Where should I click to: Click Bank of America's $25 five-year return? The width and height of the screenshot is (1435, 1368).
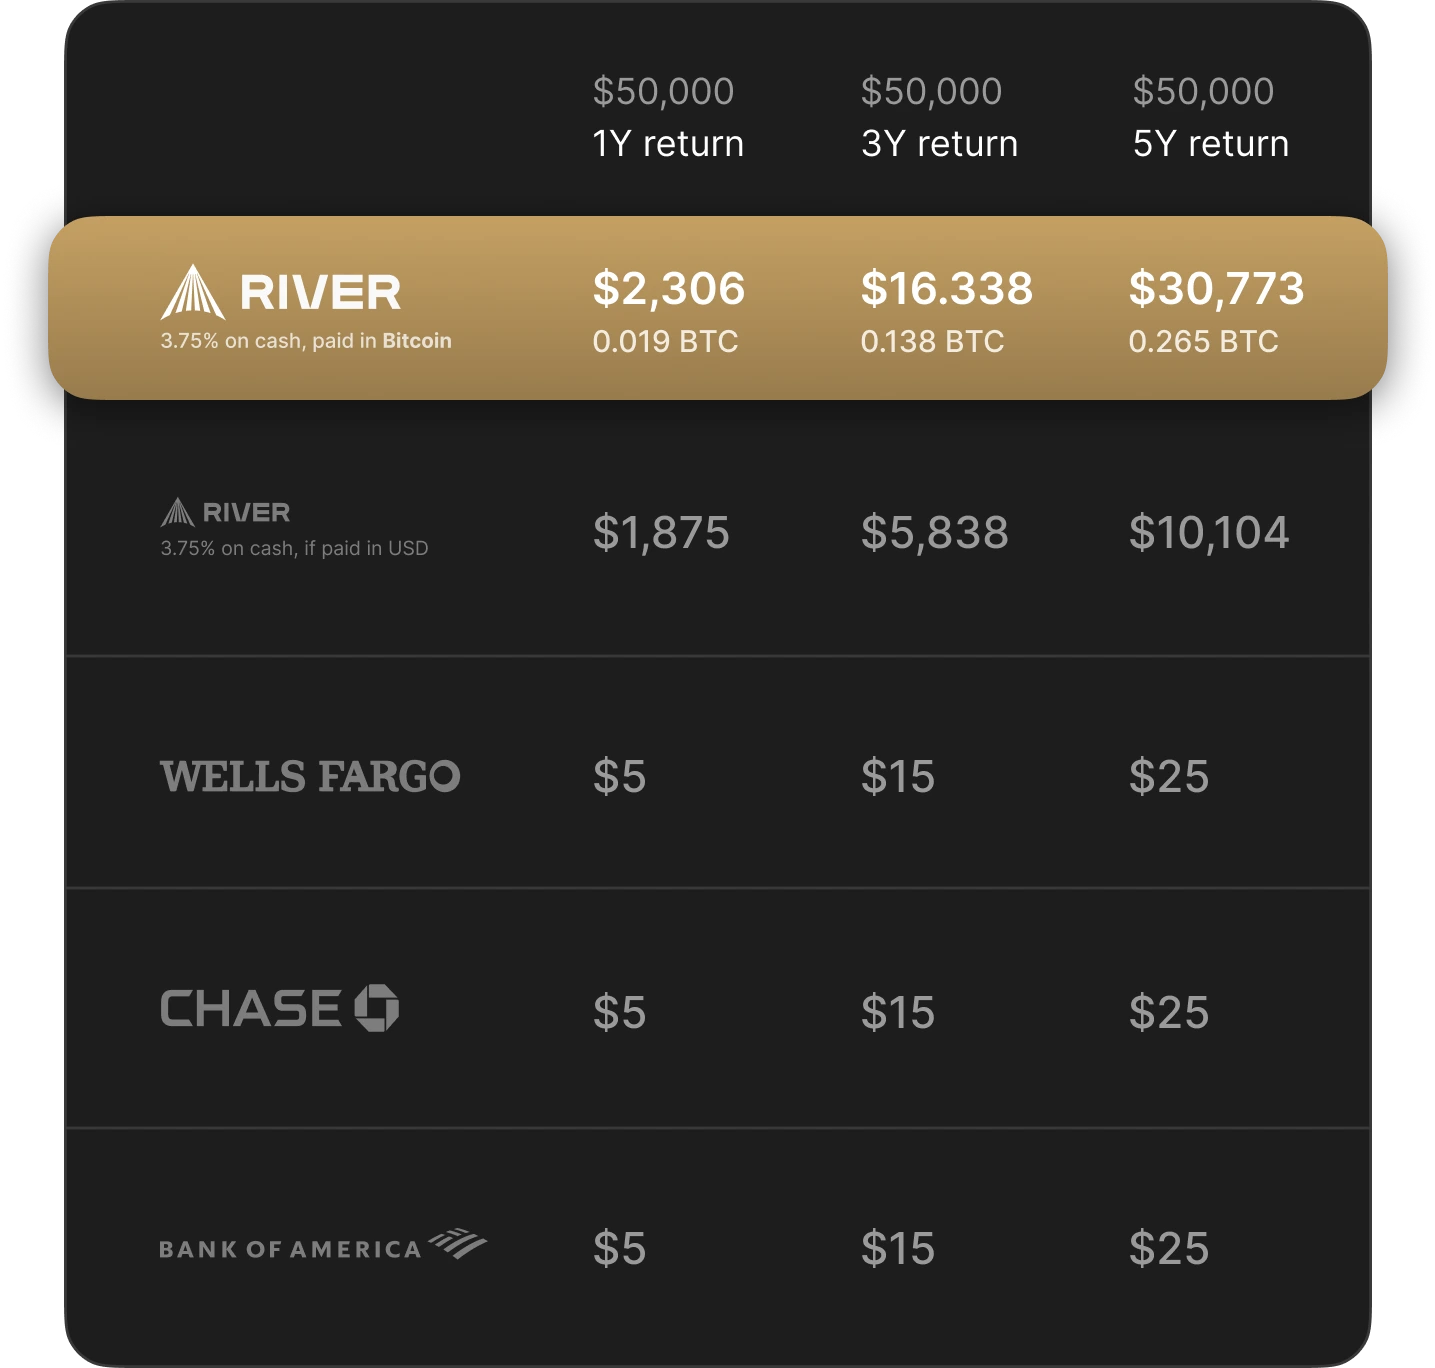[x=1169, y=1248]
